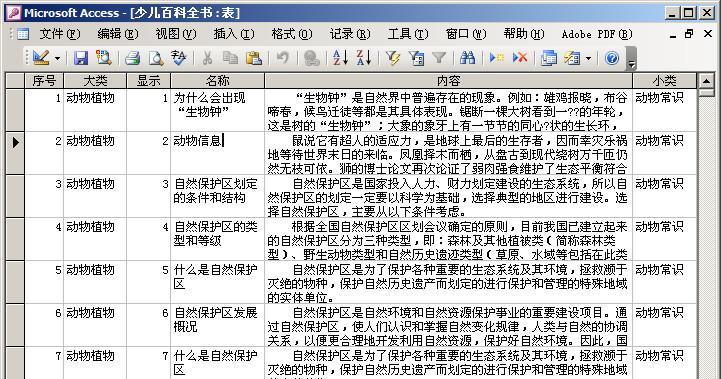This screenshot has height=379, width=721.
Task: Sort ascending A to Z
Action: [x=340, y=58]
